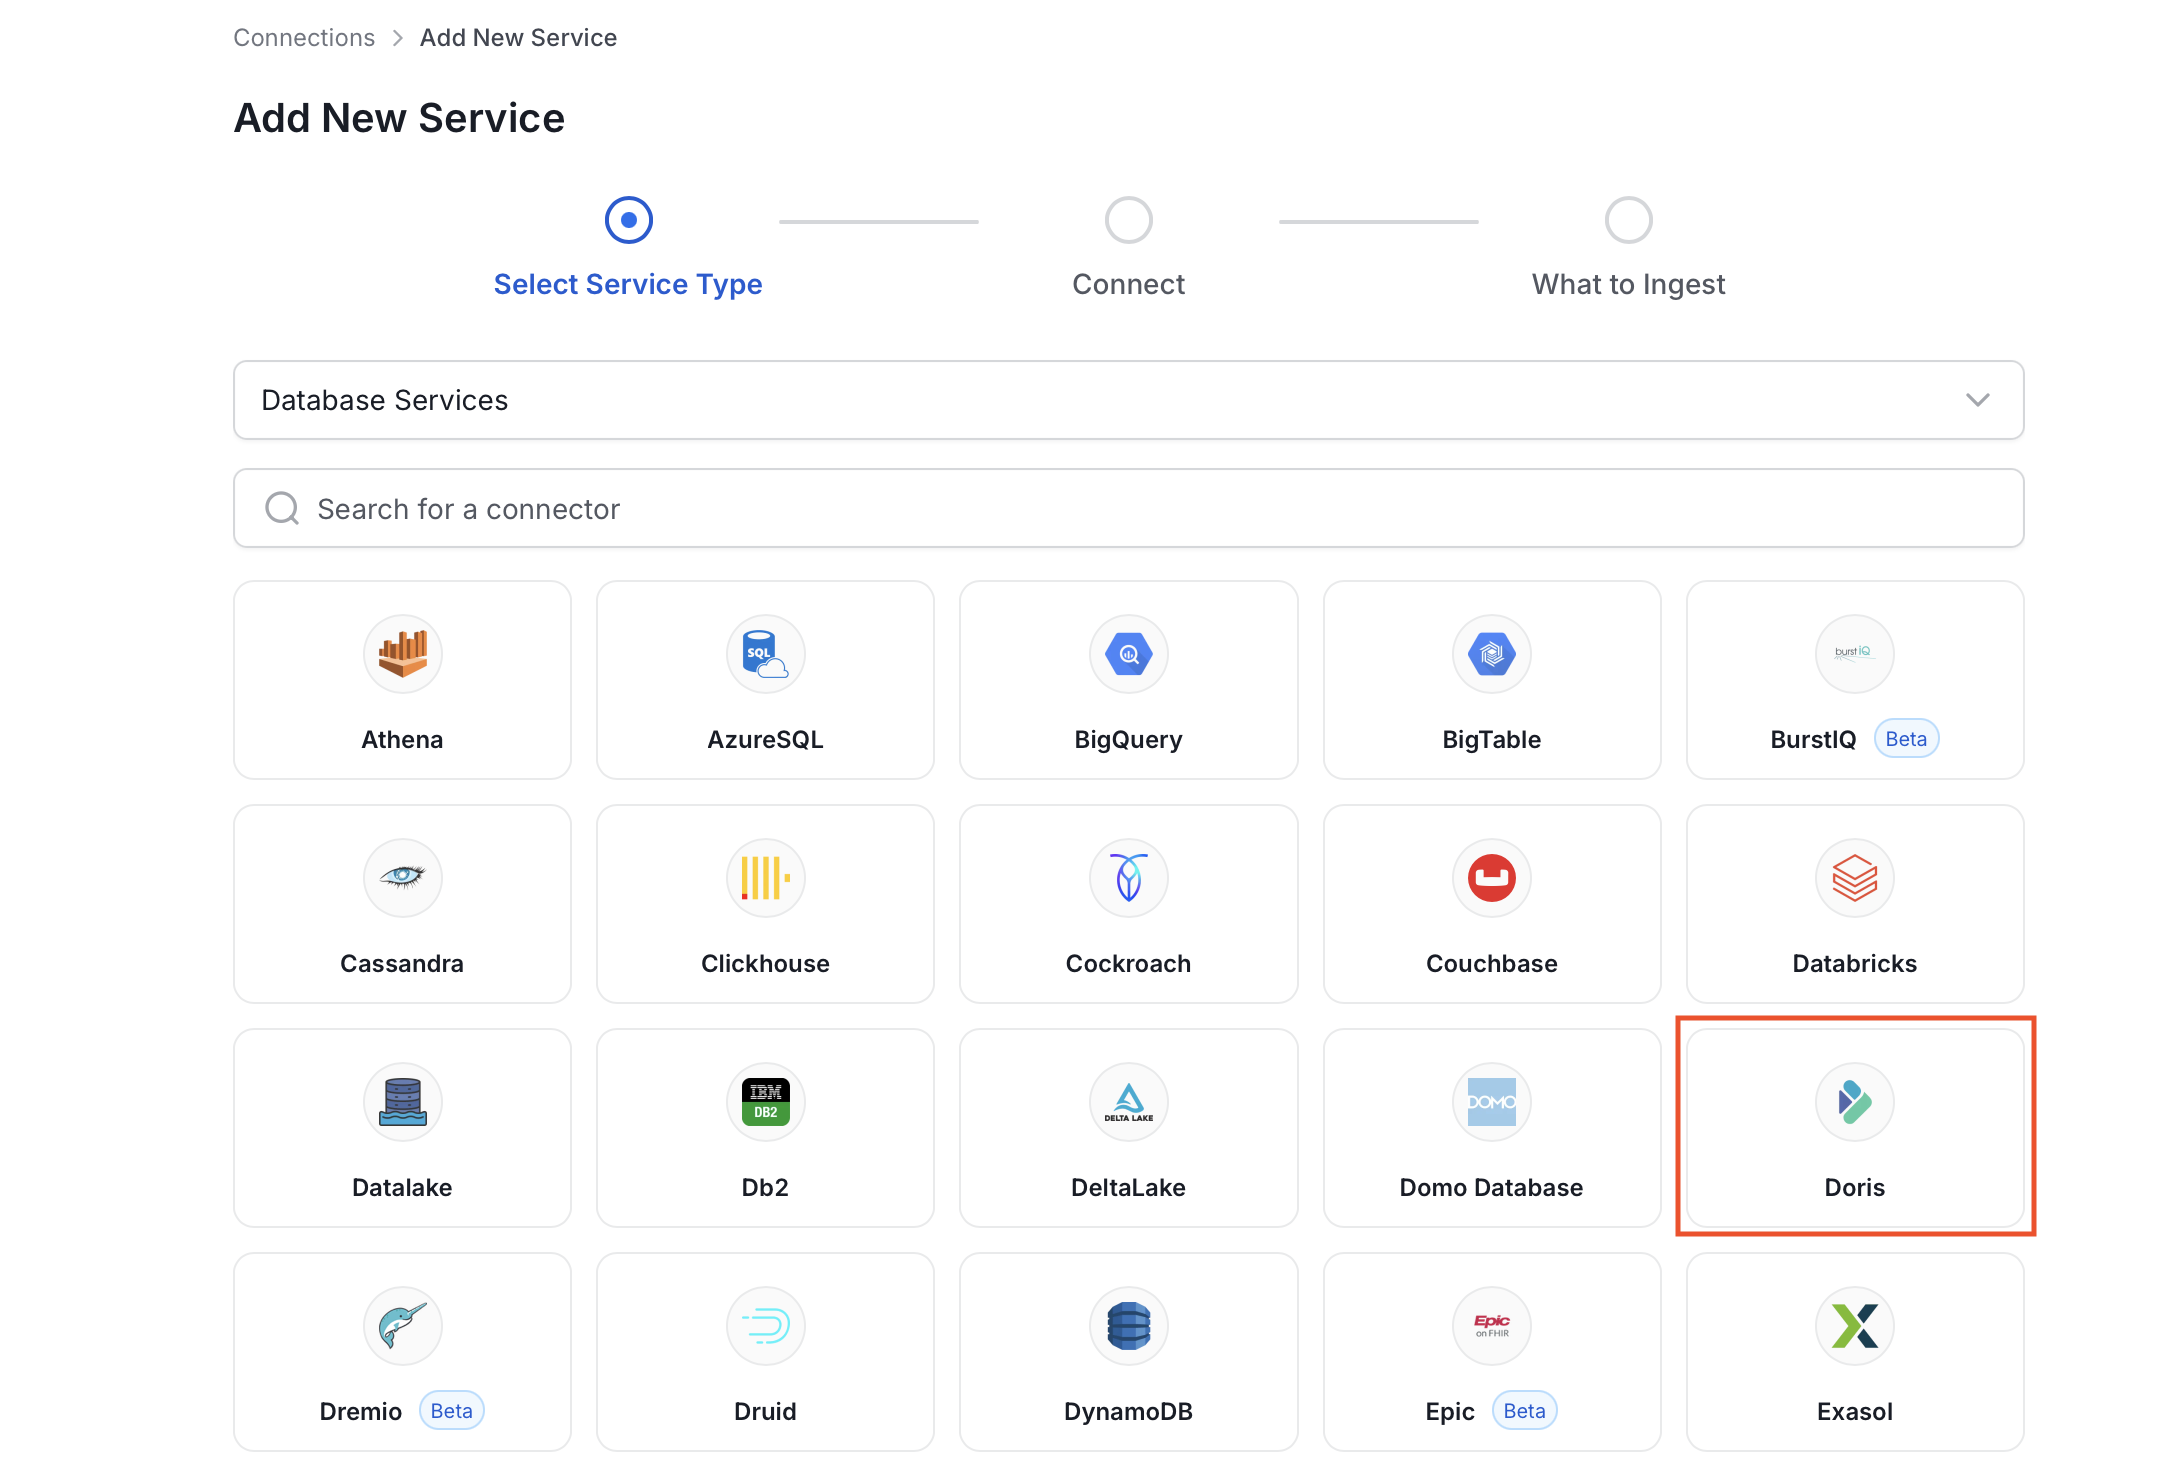Jump to What to Ingest step circle
This screenshot has height=1472, width=2164.
click(1629, 220)
